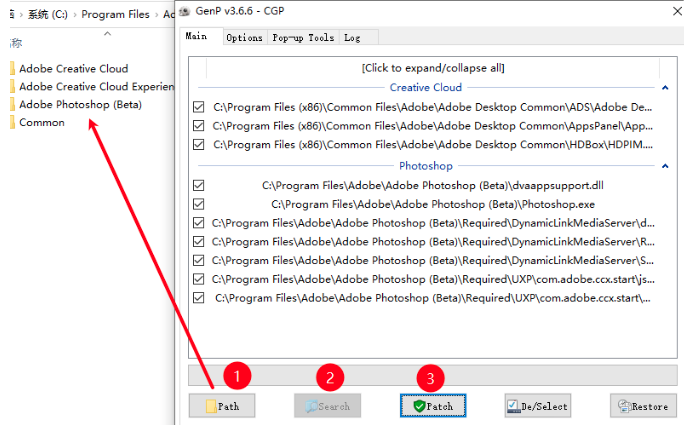Click the last com.adobe.ccx.start\... path text
684x425 pixels.
pos(433,298)
